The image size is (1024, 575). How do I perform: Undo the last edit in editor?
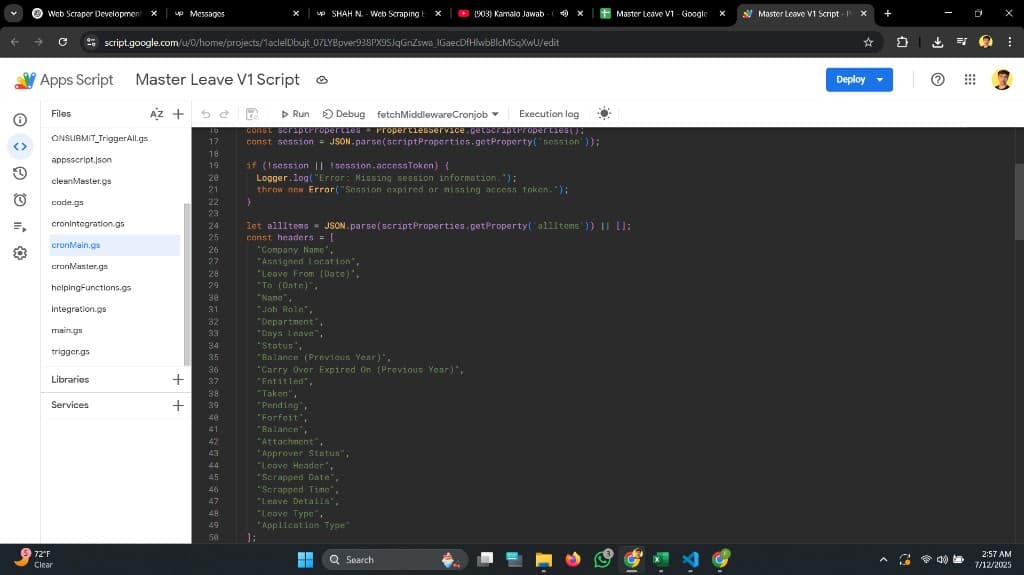[x=206, y=114]
